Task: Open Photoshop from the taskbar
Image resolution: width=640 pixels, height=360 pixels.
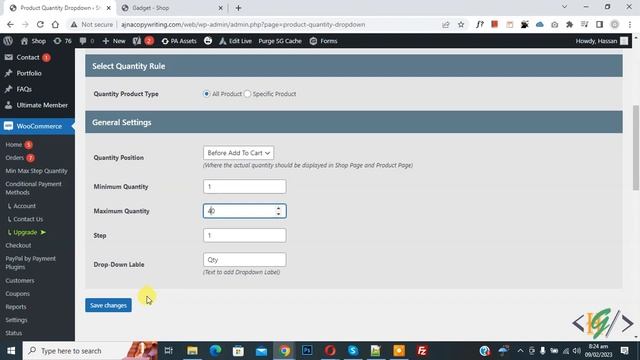Action: (x=307, y=351)
